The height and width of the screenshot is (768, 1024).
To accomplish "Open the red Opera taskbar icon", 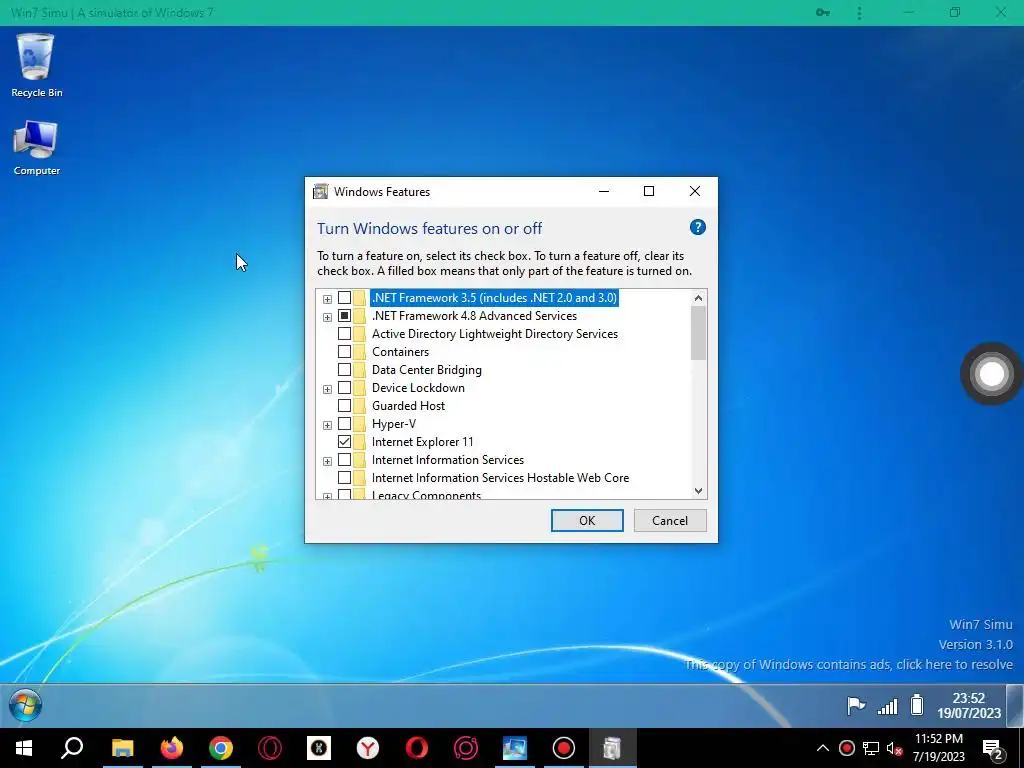I will click(417, 748).
